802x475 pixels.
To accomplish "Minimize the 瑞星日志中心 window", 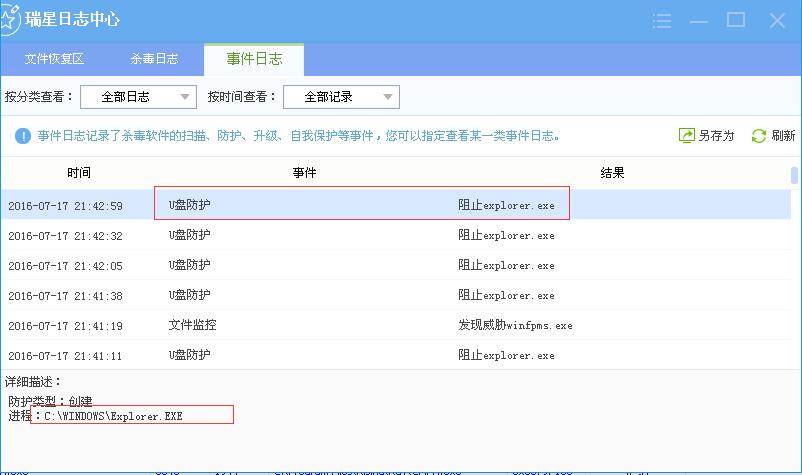I will (699, 22).
